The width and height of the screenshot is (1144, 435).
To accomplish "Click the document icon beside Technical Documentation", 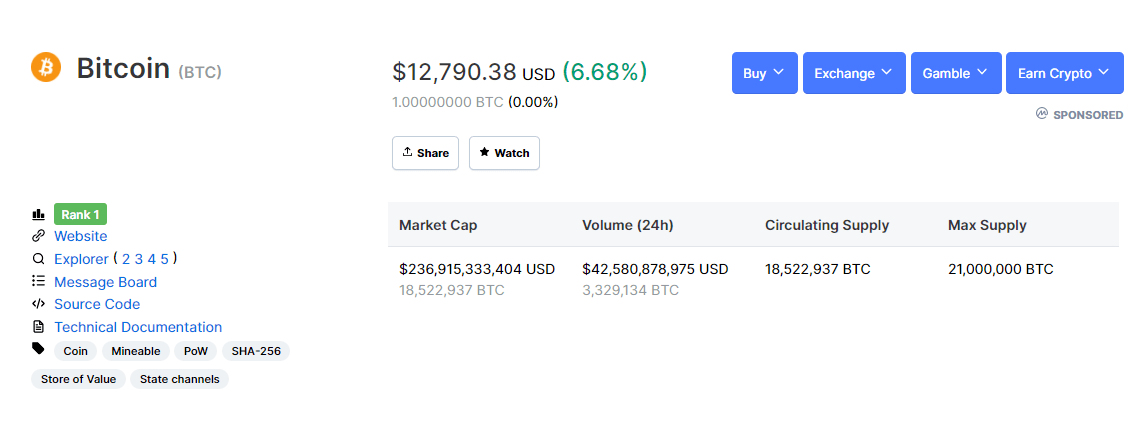I will point(38,327).
